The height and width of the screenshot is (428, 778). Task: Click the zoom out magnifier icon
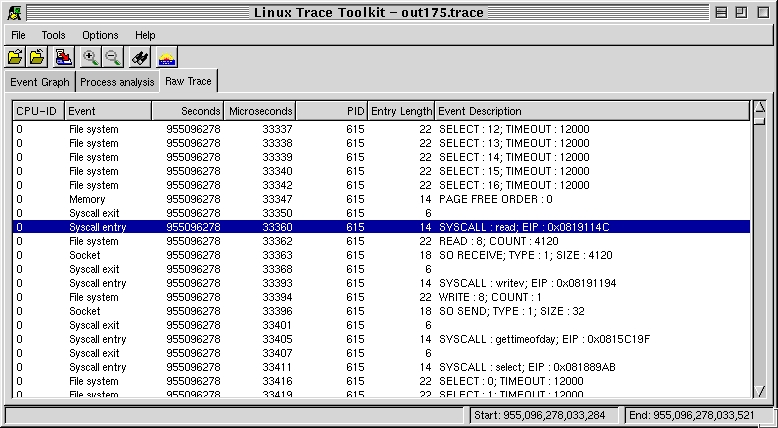pyautogui.click(x=113, y=58)
